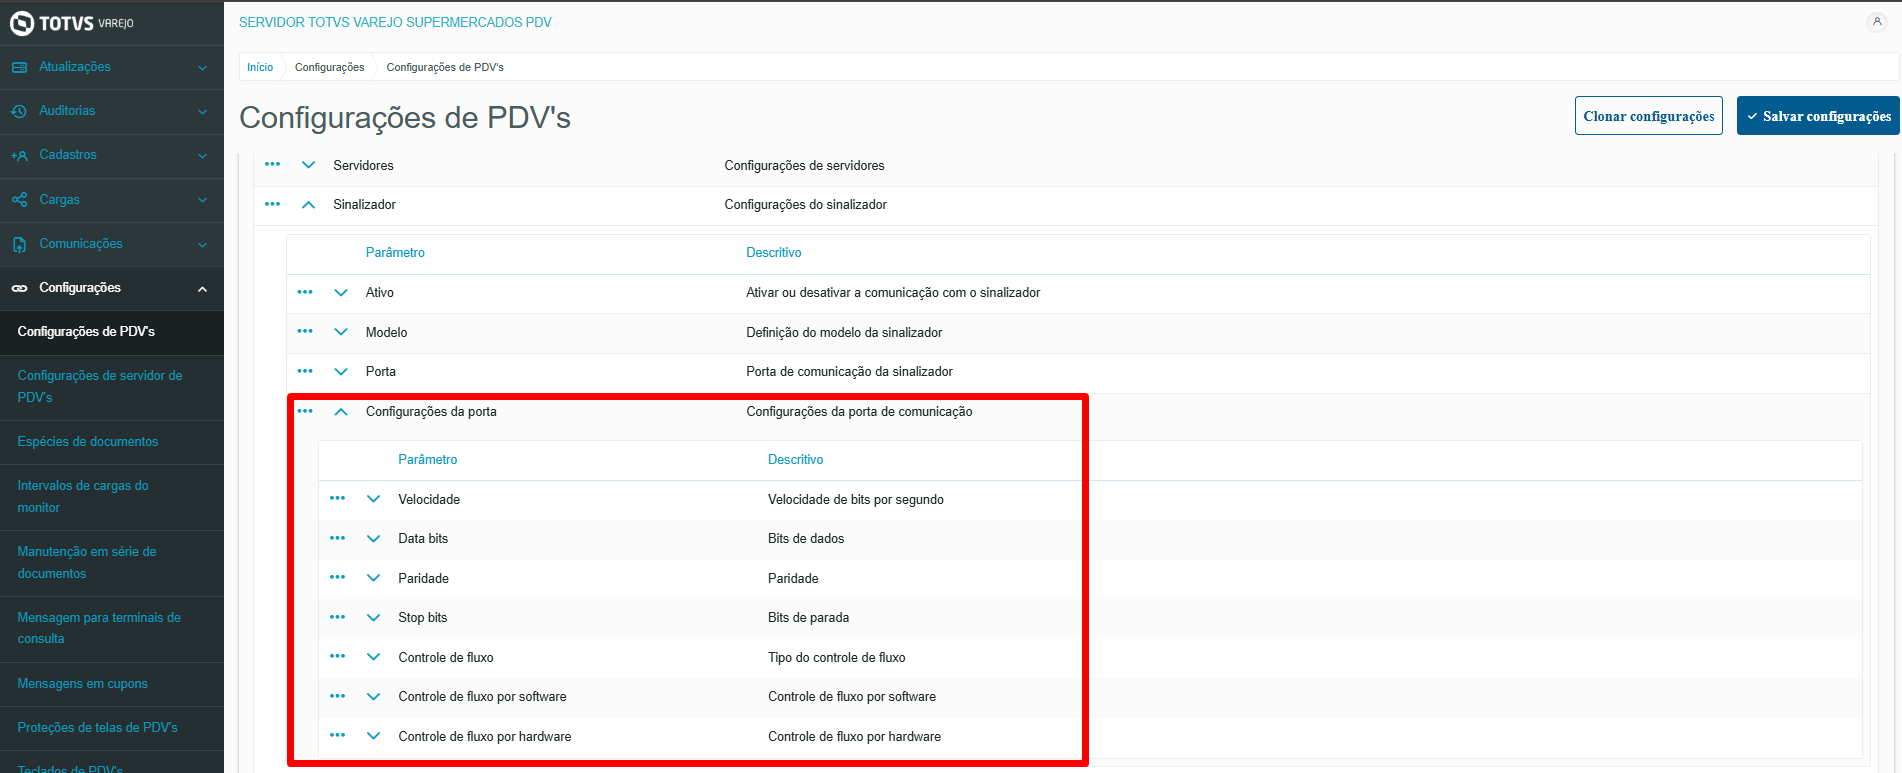Click 'Tipo do controle de fluxo' description
This screenshot has width=1902, height=773.
pos(837,657)
